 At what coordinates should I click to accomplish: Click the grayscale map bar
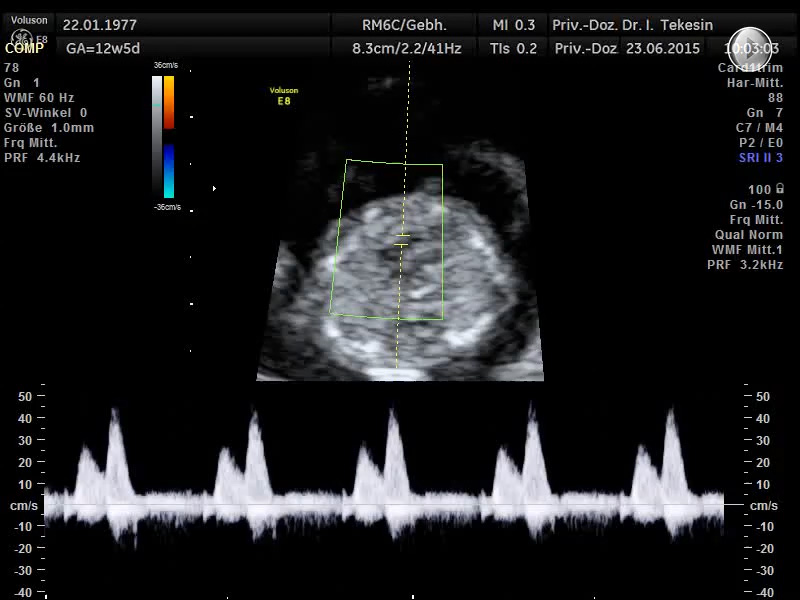coord(157,136)
